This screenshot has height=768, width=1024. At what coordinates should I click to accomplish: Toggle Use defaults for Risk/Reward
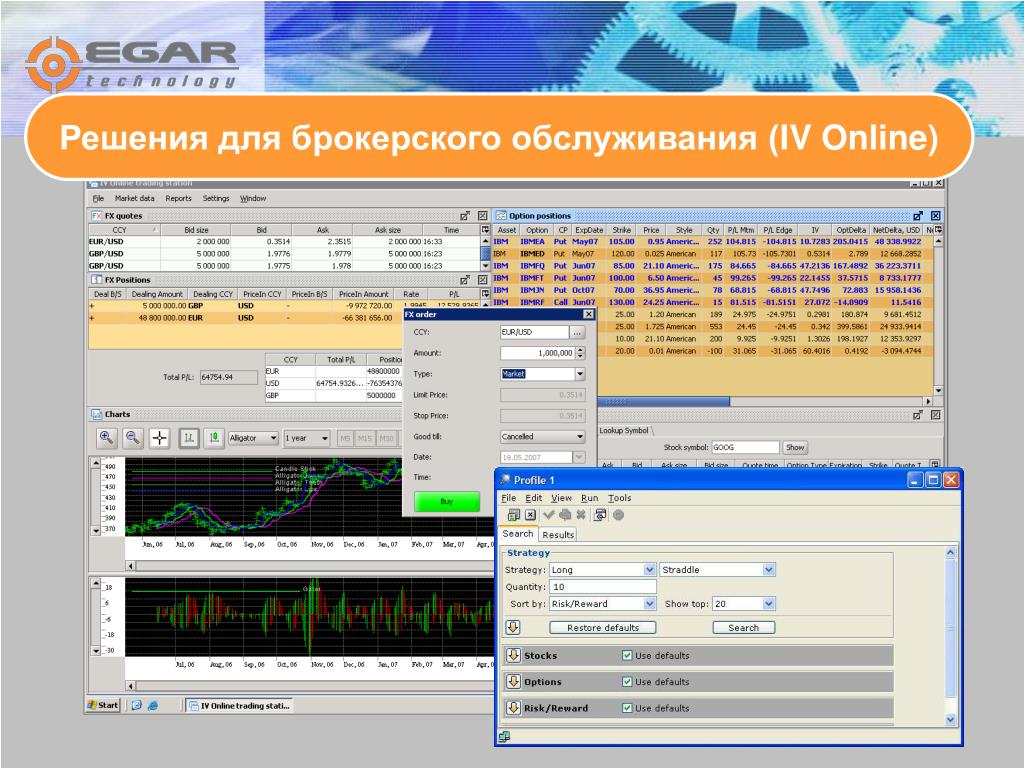[x=627, y=707]
